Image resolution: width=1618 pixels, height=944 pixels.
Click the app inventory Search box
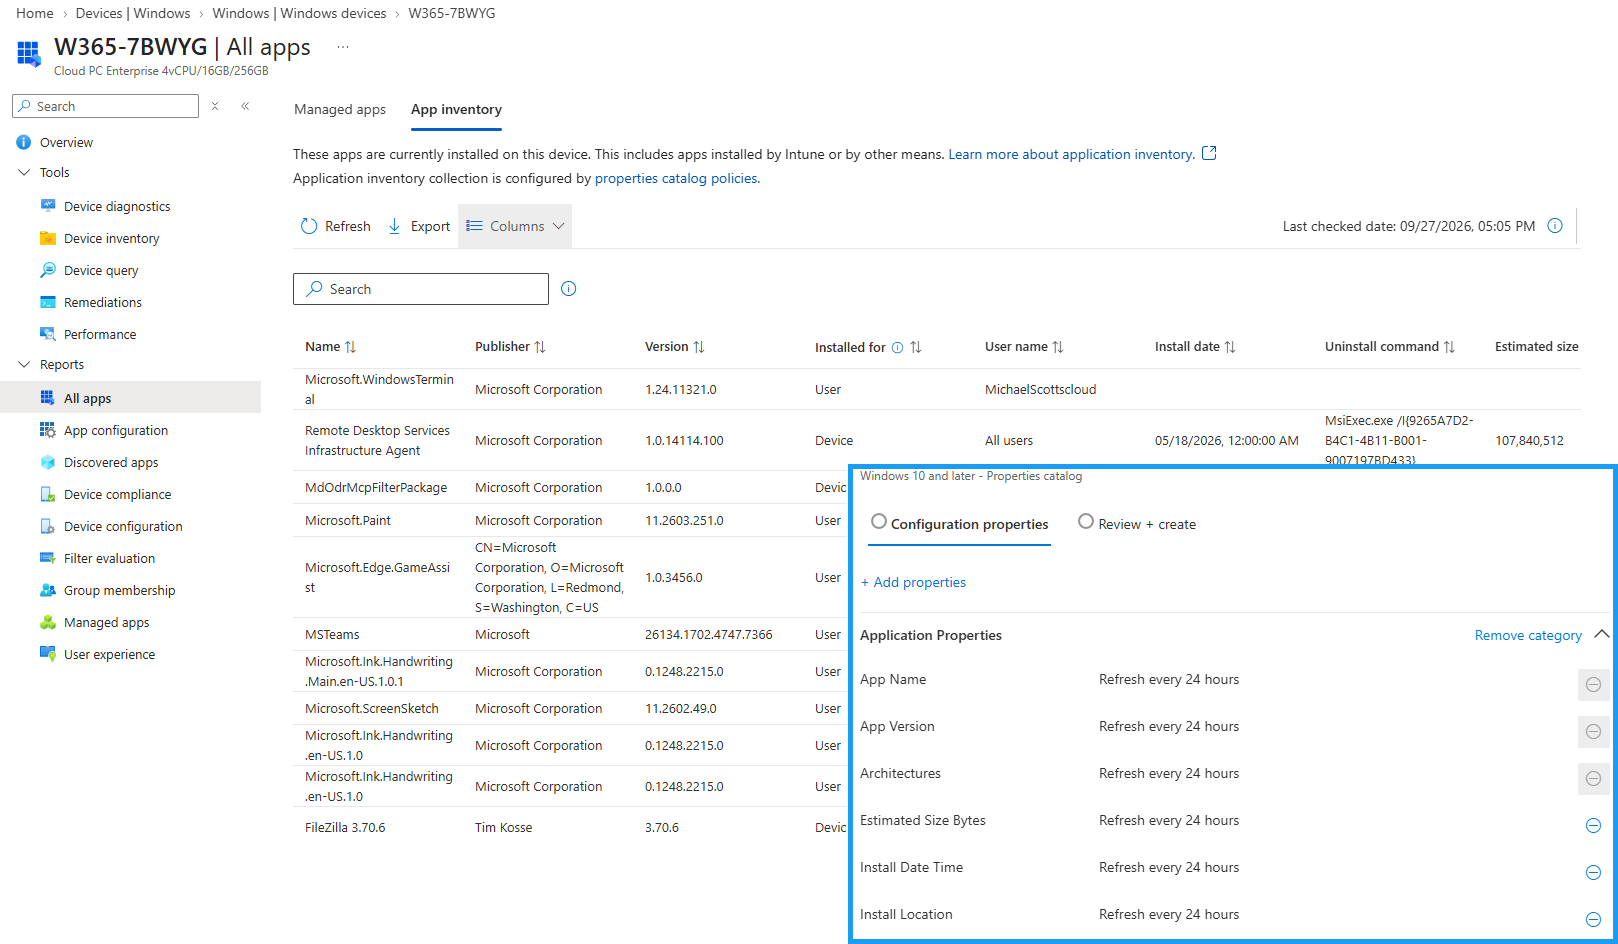[420, 289]
